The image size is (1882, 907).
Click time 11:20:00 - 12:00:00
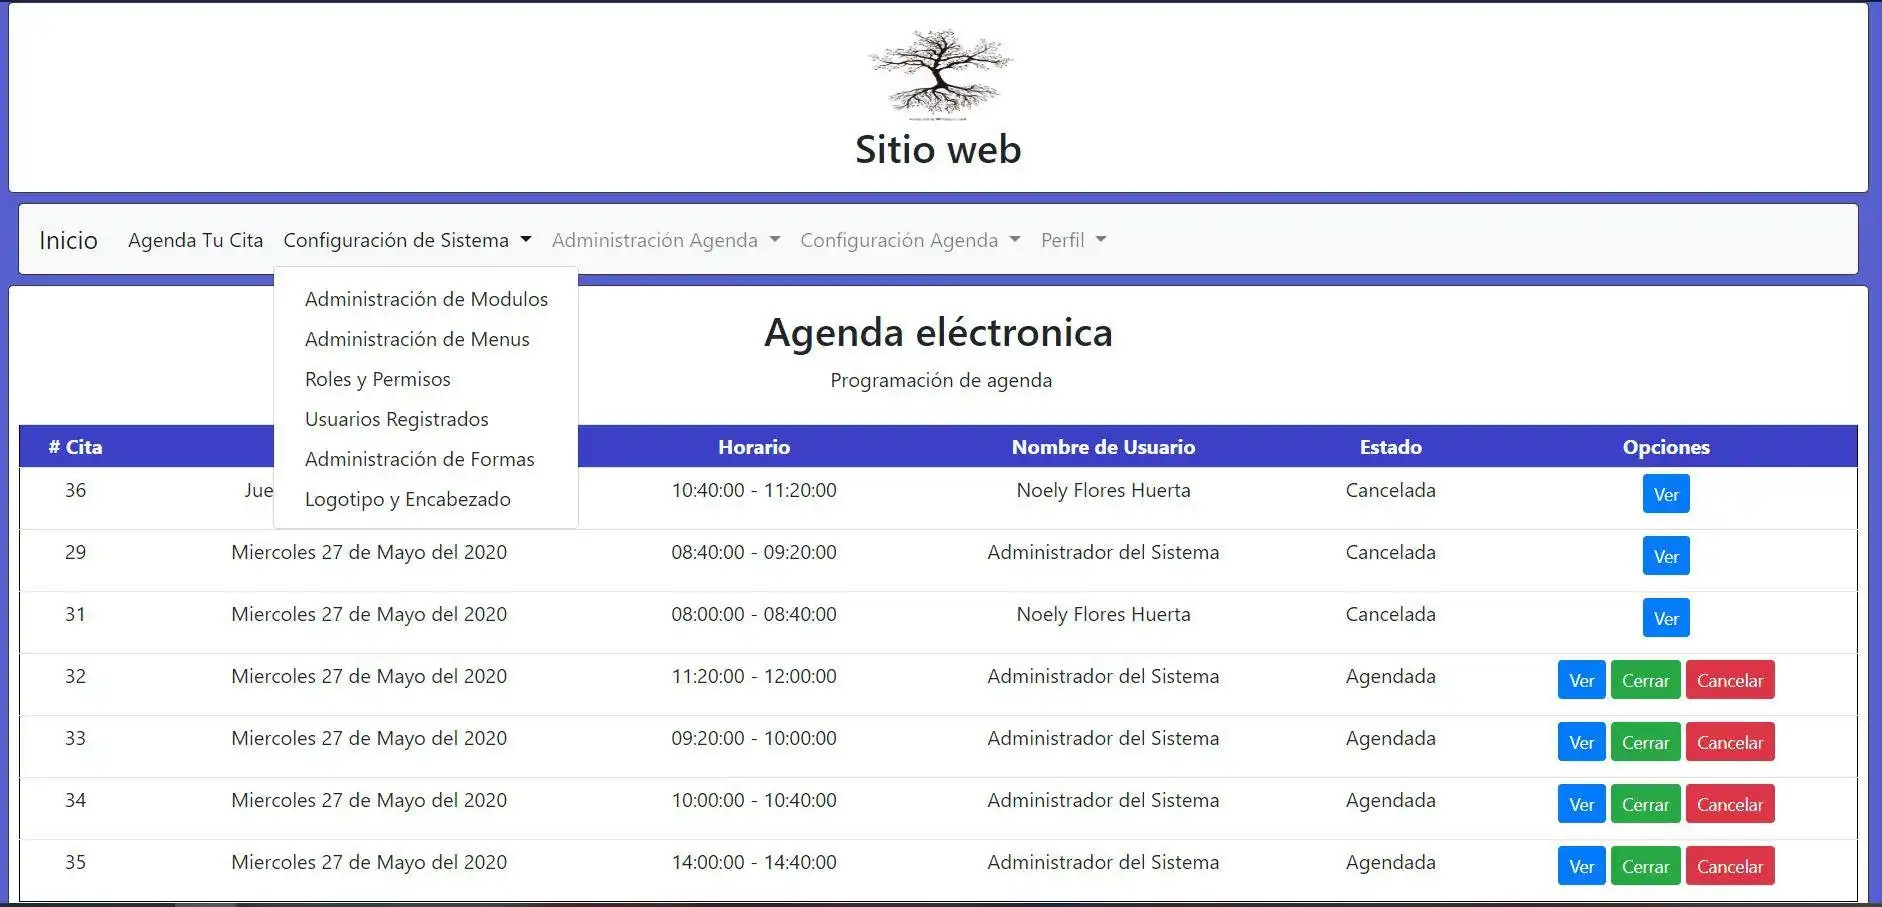tap(754, 676)
